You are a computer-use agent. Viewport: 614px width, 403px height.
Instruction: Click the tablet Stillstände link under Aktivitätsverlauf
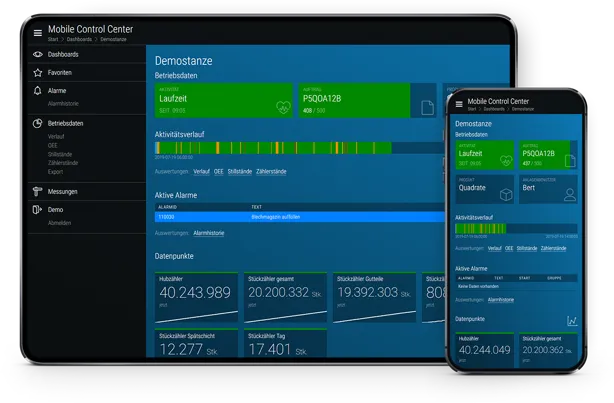tap(240, 172)
